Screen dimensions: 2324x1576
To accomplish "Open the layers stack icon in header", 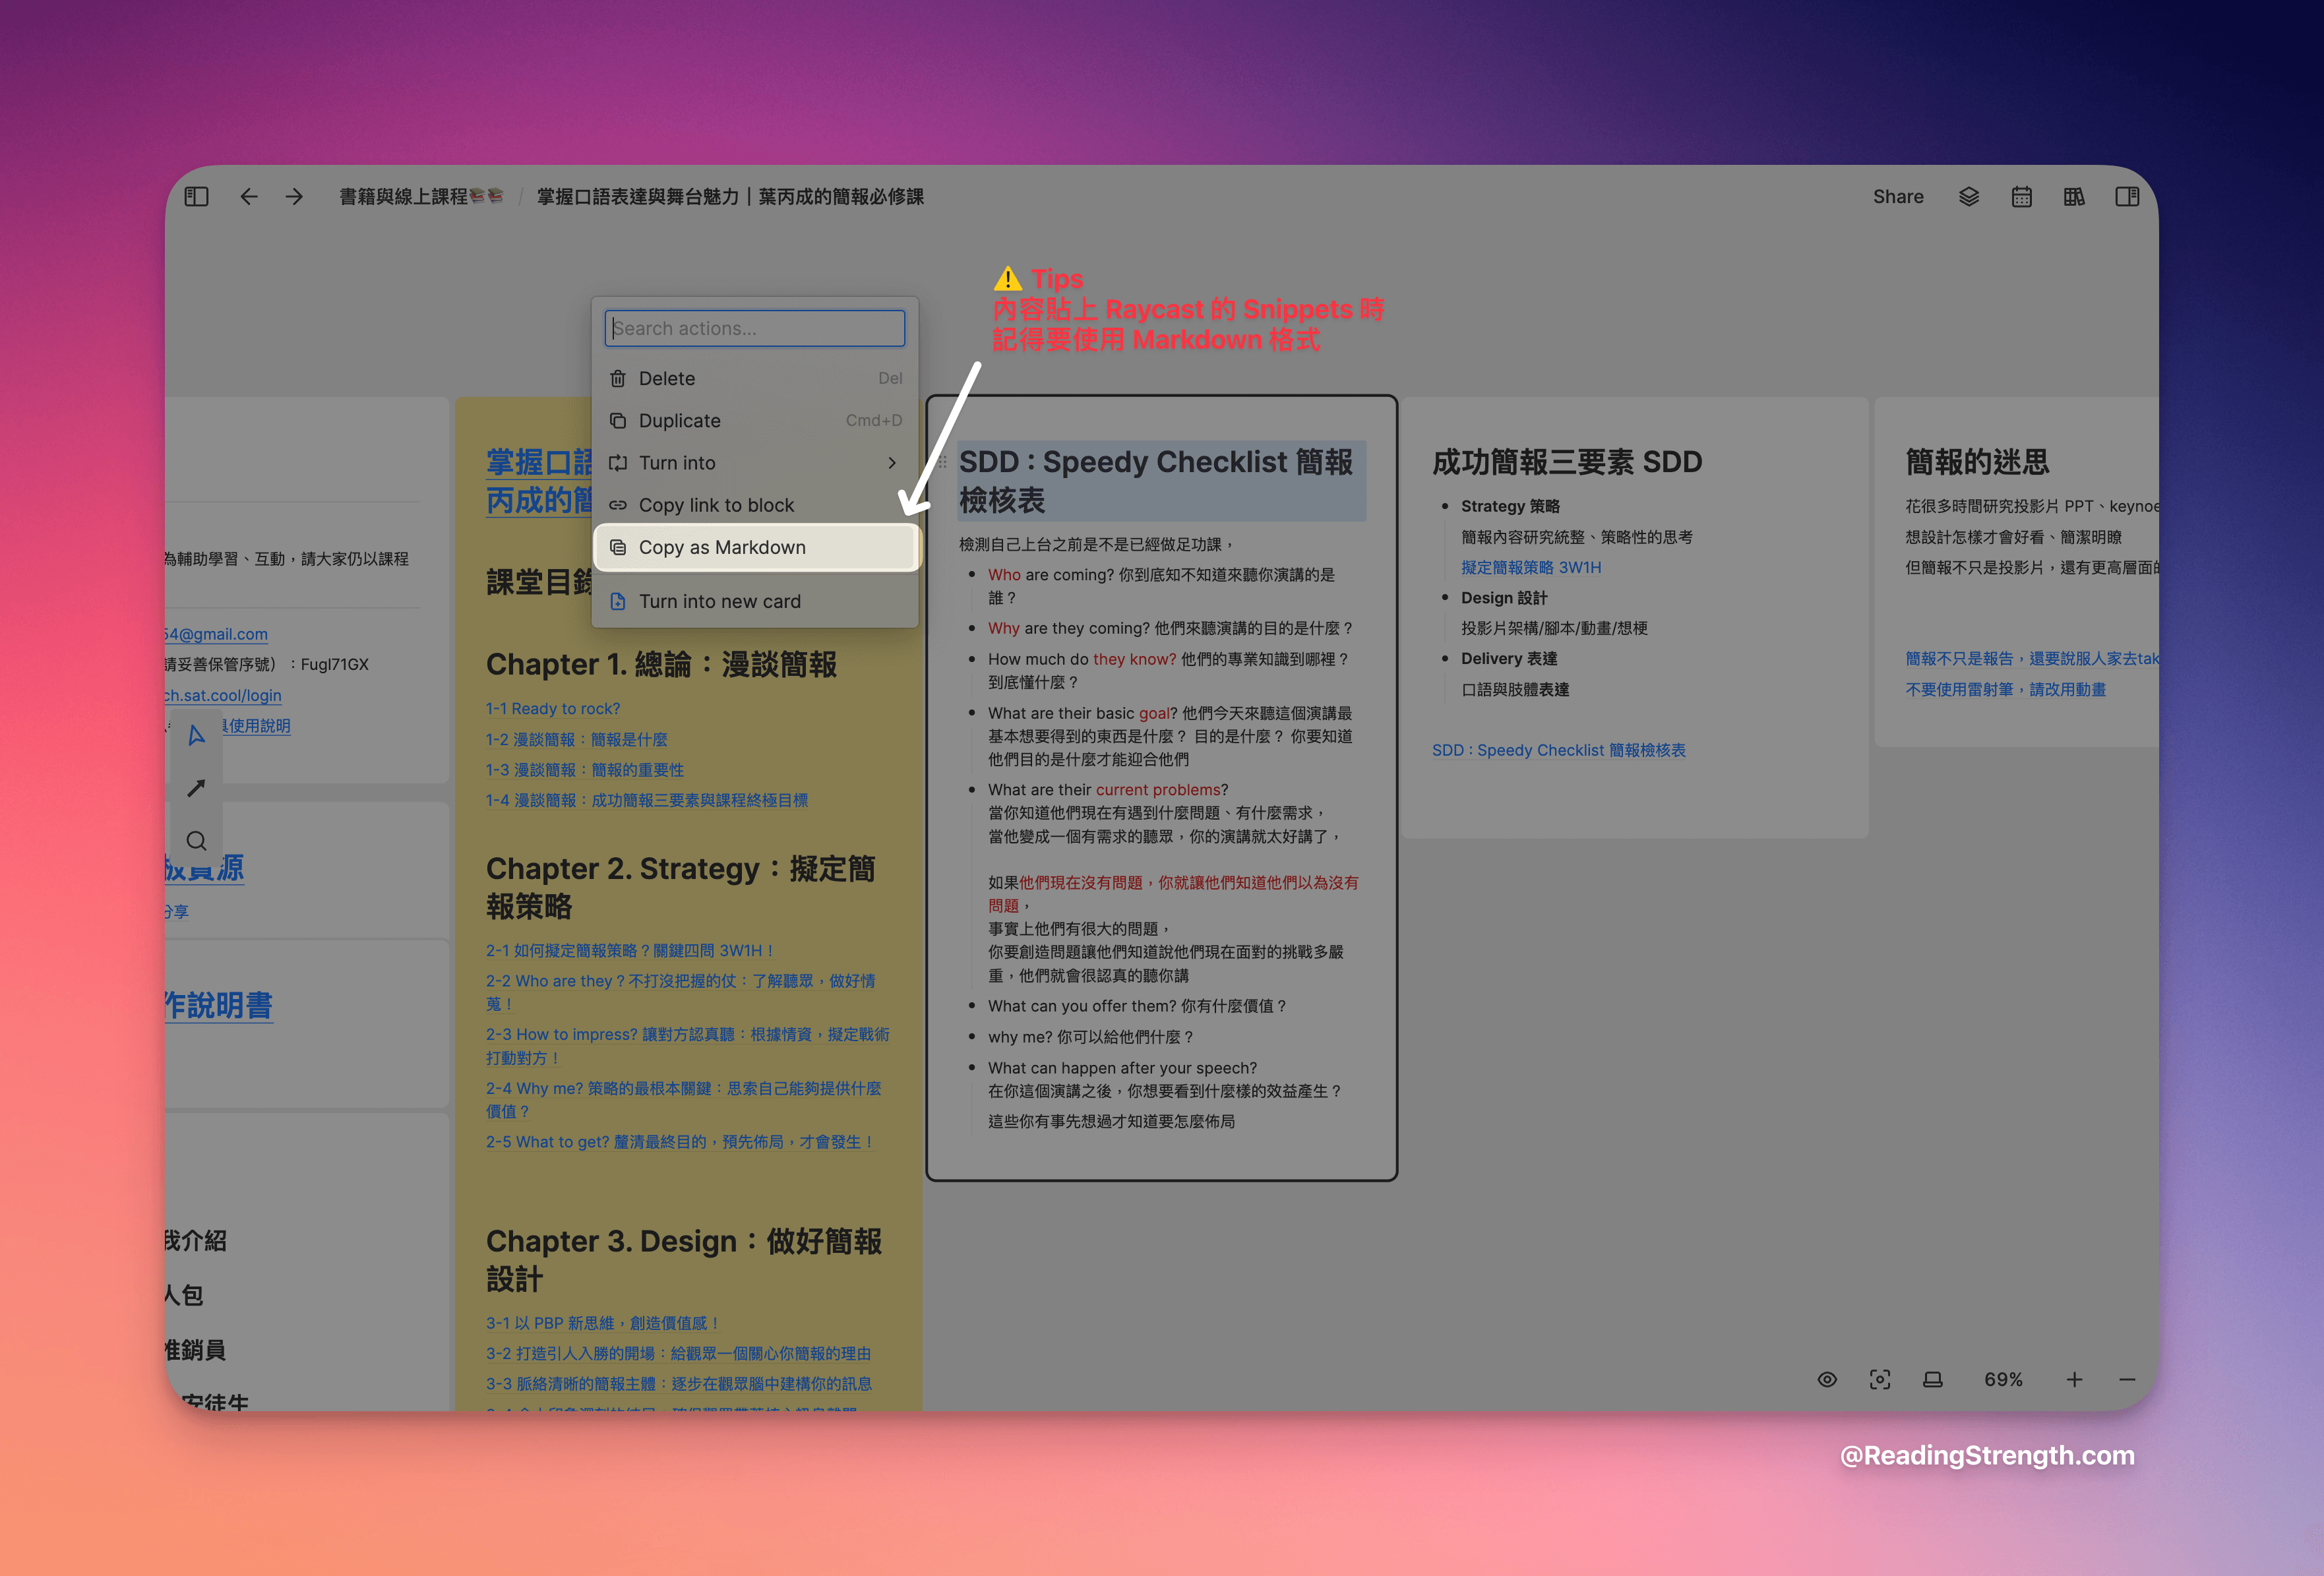I will [x=1969, y=197].
